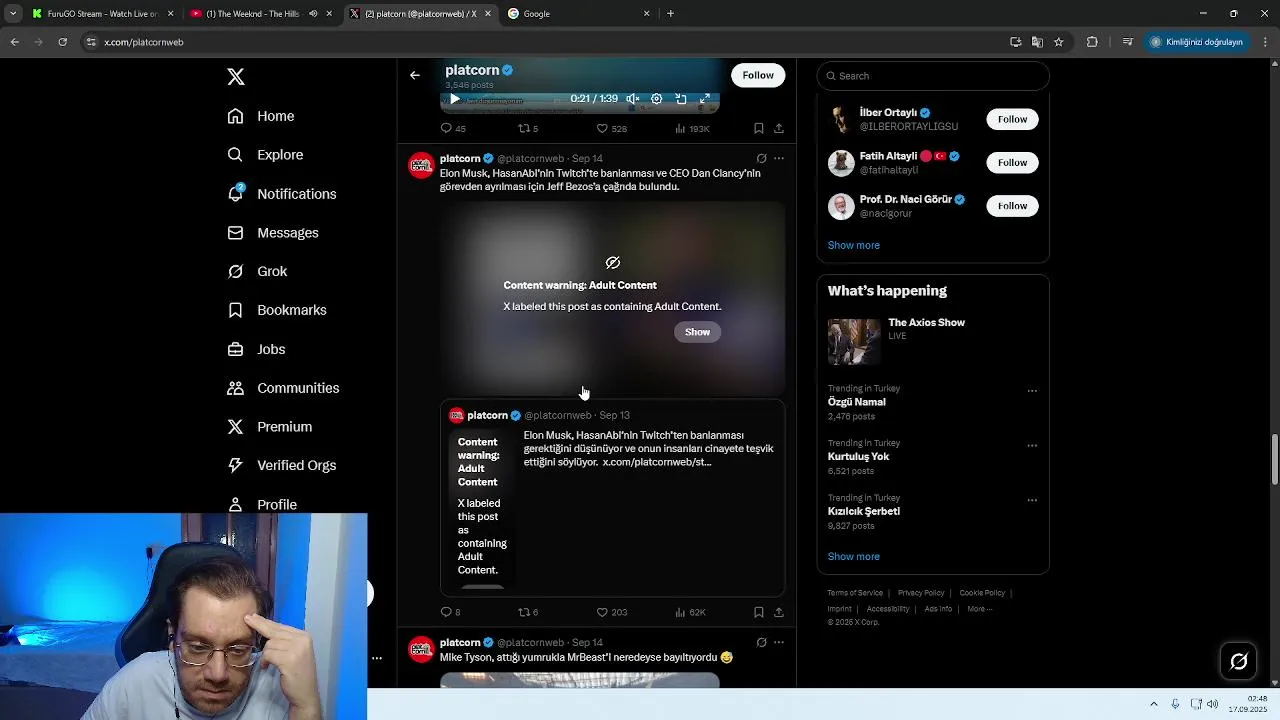
Task: Bookmark this page with star
Action: pos(1058,42)
